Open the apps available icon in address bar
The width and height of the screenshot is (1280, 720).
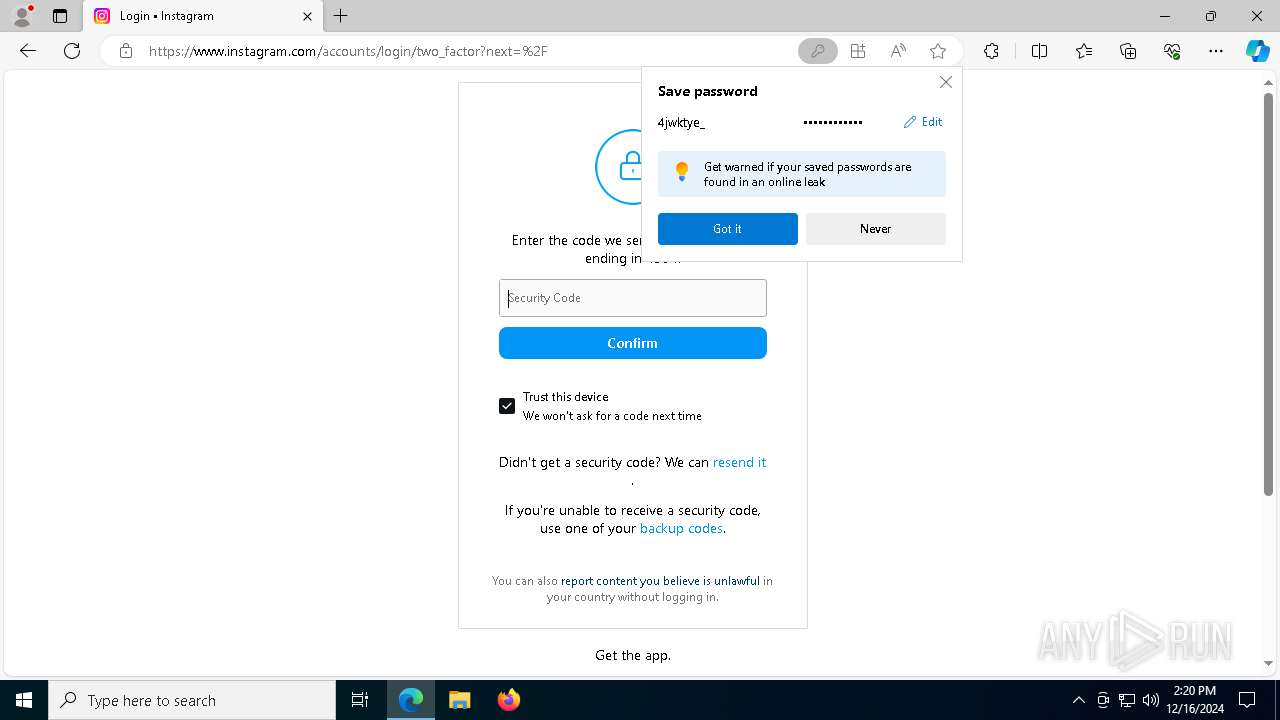tap(858, 51)
